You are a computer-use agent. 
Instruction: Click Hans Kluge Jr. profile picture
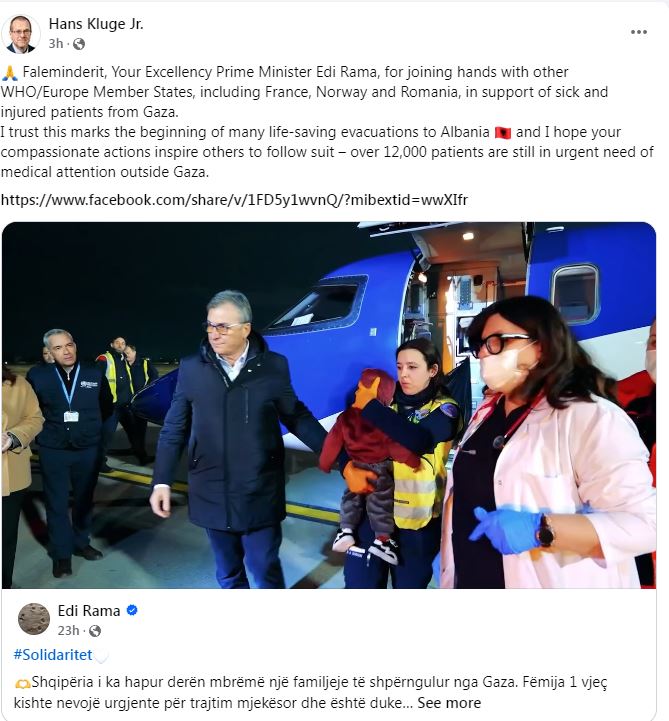coord(21,34)
